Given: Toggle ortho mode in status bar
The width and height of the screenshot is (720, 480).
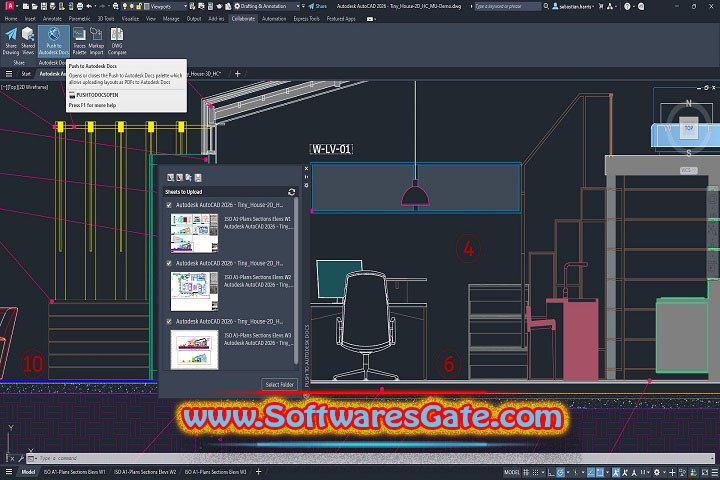Looking at the screenshot, I should [x=551, y=472].
